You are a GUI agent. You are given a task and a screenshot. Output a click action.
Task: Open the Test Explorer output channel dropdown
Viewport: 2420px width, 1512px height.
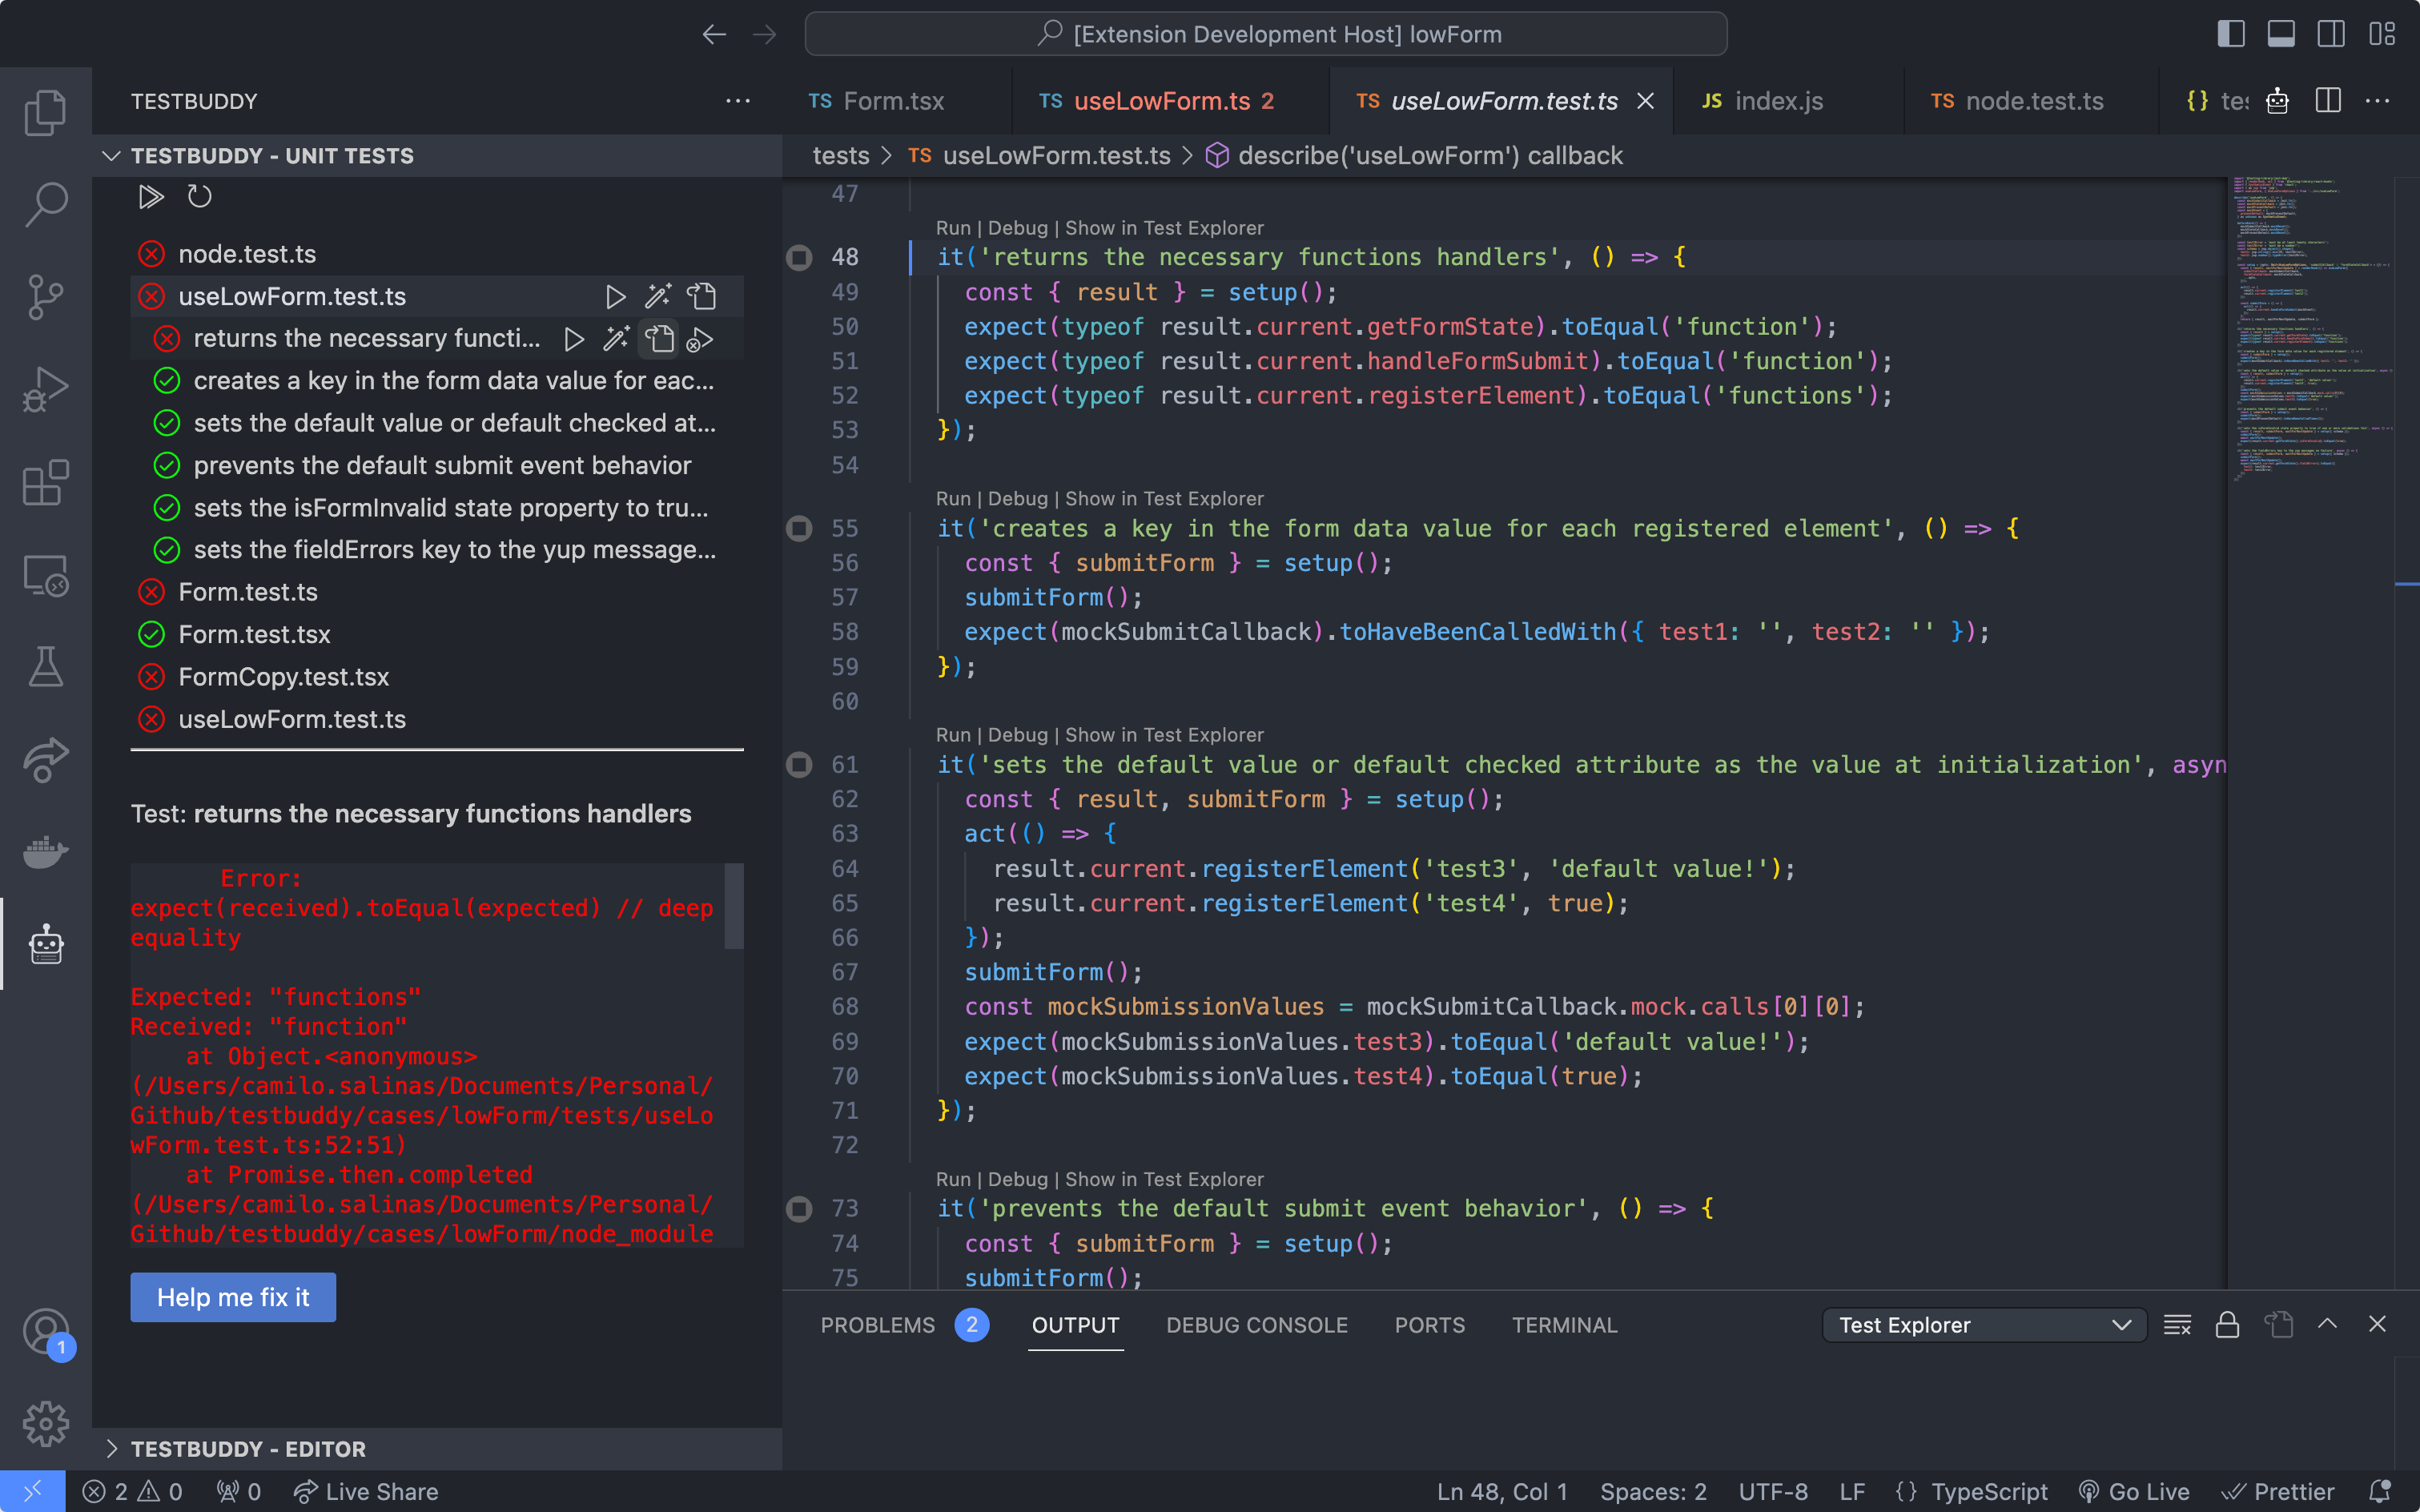click(x=1984, y=1325)
